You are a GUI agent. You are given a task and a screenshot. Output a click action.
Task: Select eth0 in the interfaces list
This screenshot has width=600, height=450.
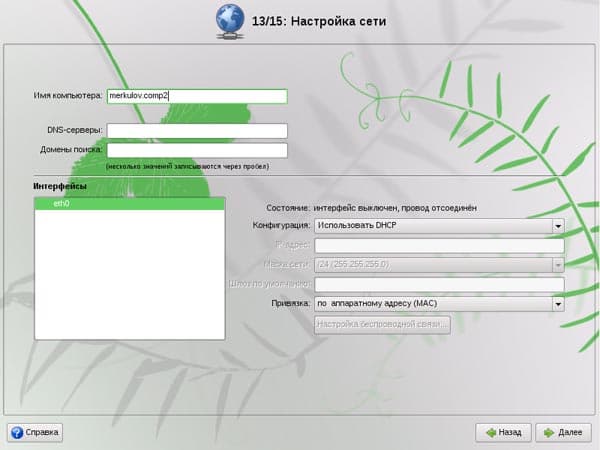tap(129, 204)
